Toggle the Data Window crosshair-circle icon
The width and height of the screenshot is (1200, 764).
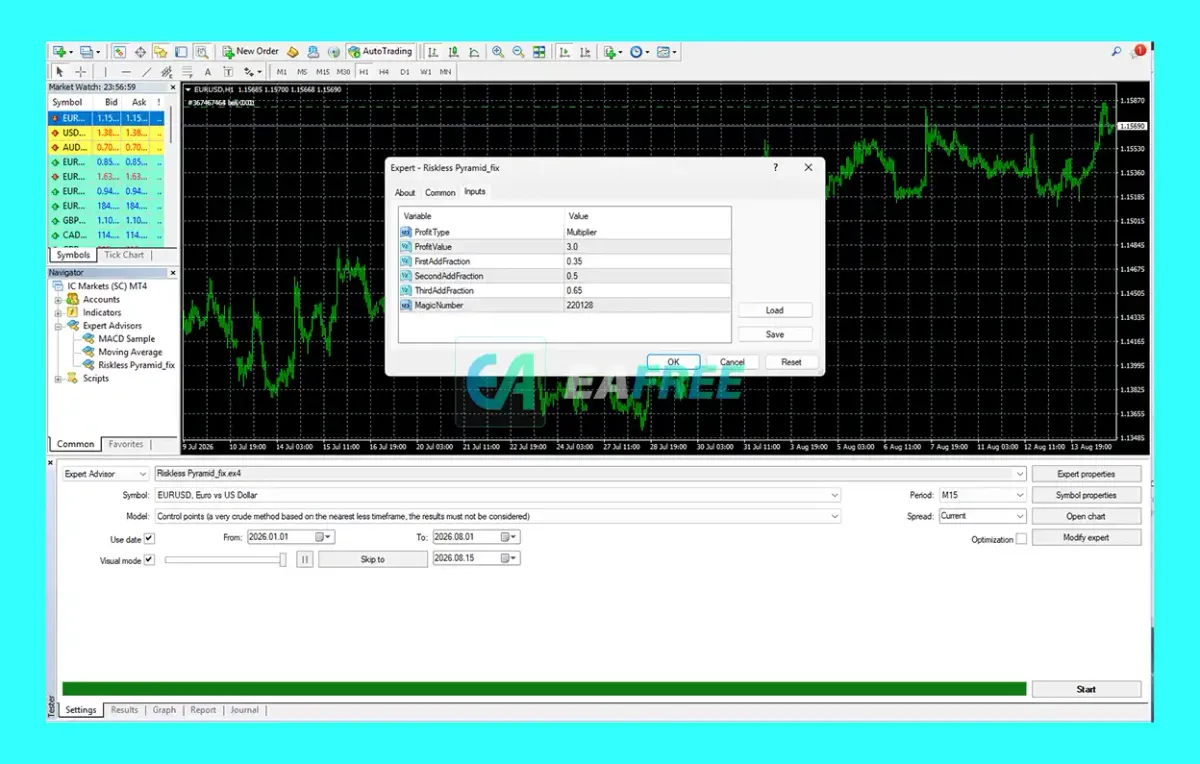(x=140, y=51)
